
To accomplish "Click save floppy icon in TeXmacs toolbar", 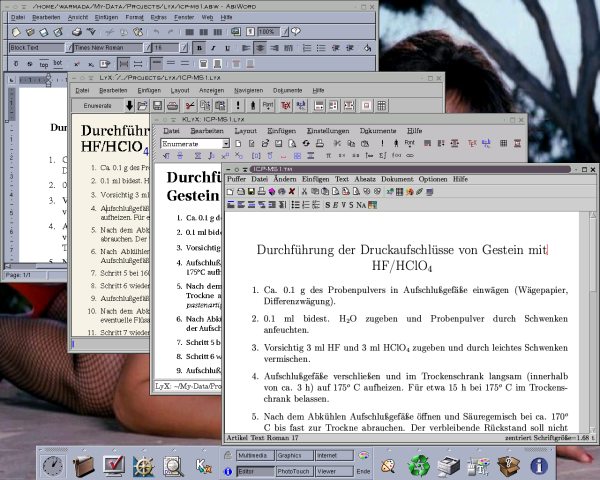I will [251, 191].
